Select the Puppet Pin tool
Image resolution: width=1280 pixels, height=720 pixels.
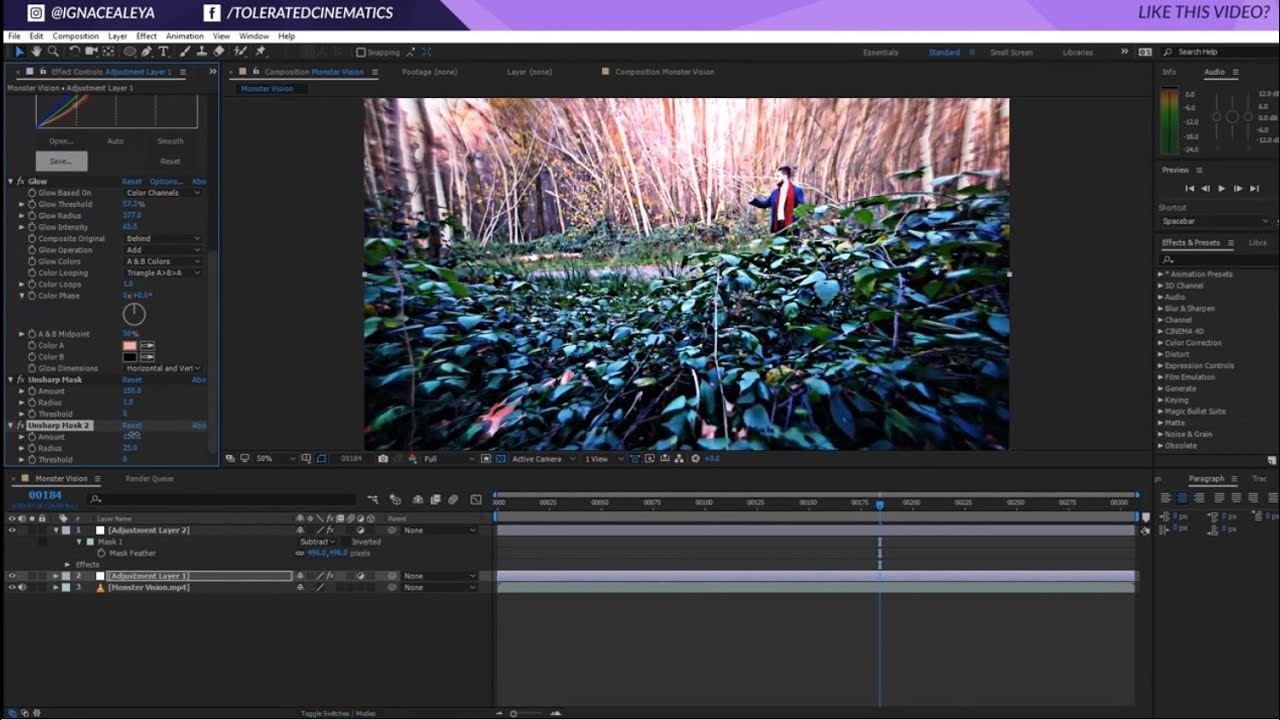coord(260,51)
